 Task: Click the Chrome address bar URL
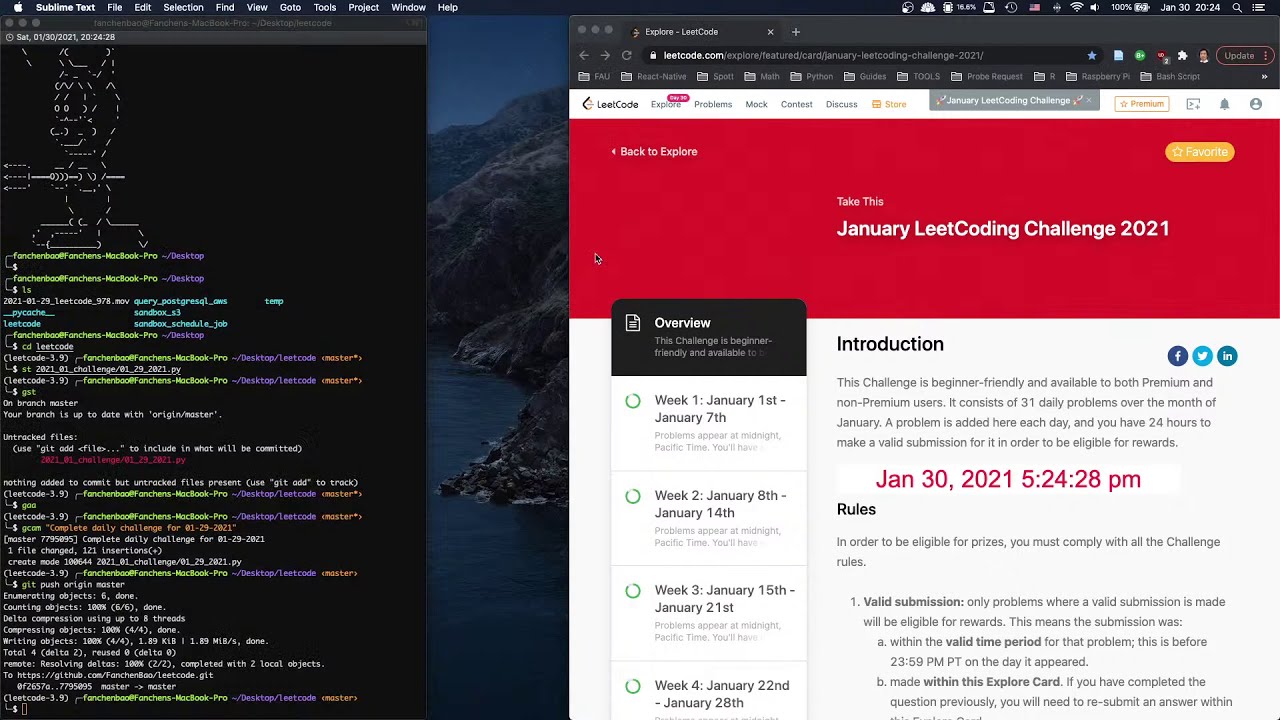823,56
